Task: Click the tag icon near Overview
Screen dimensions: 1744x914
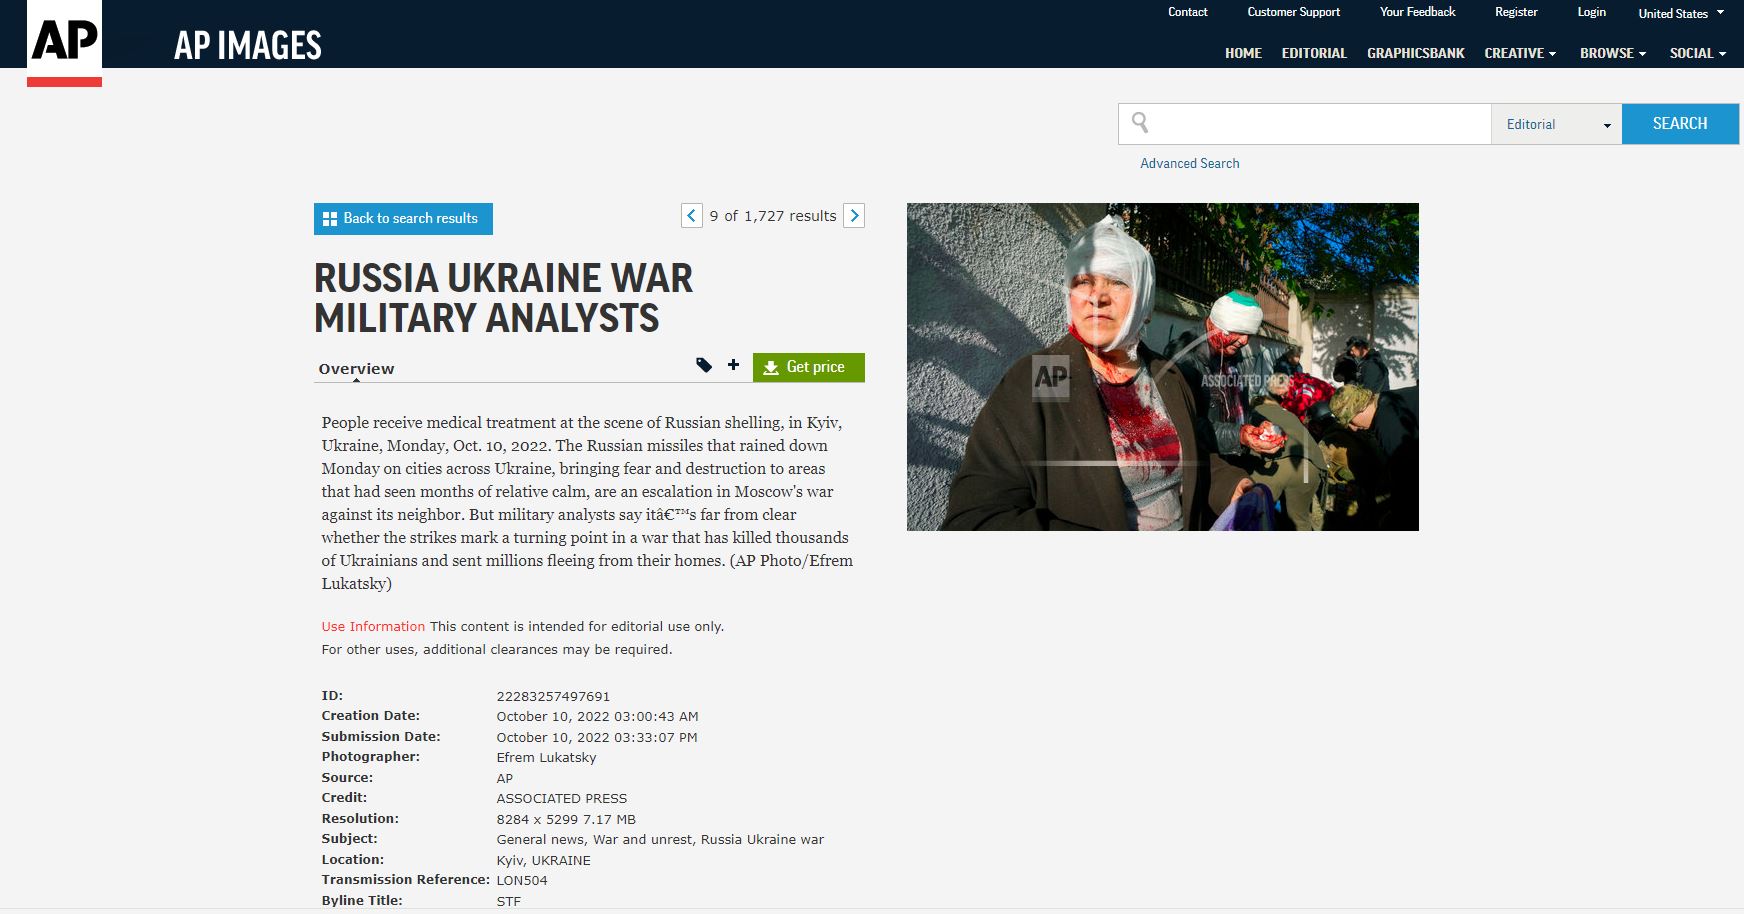Action: 704,366
